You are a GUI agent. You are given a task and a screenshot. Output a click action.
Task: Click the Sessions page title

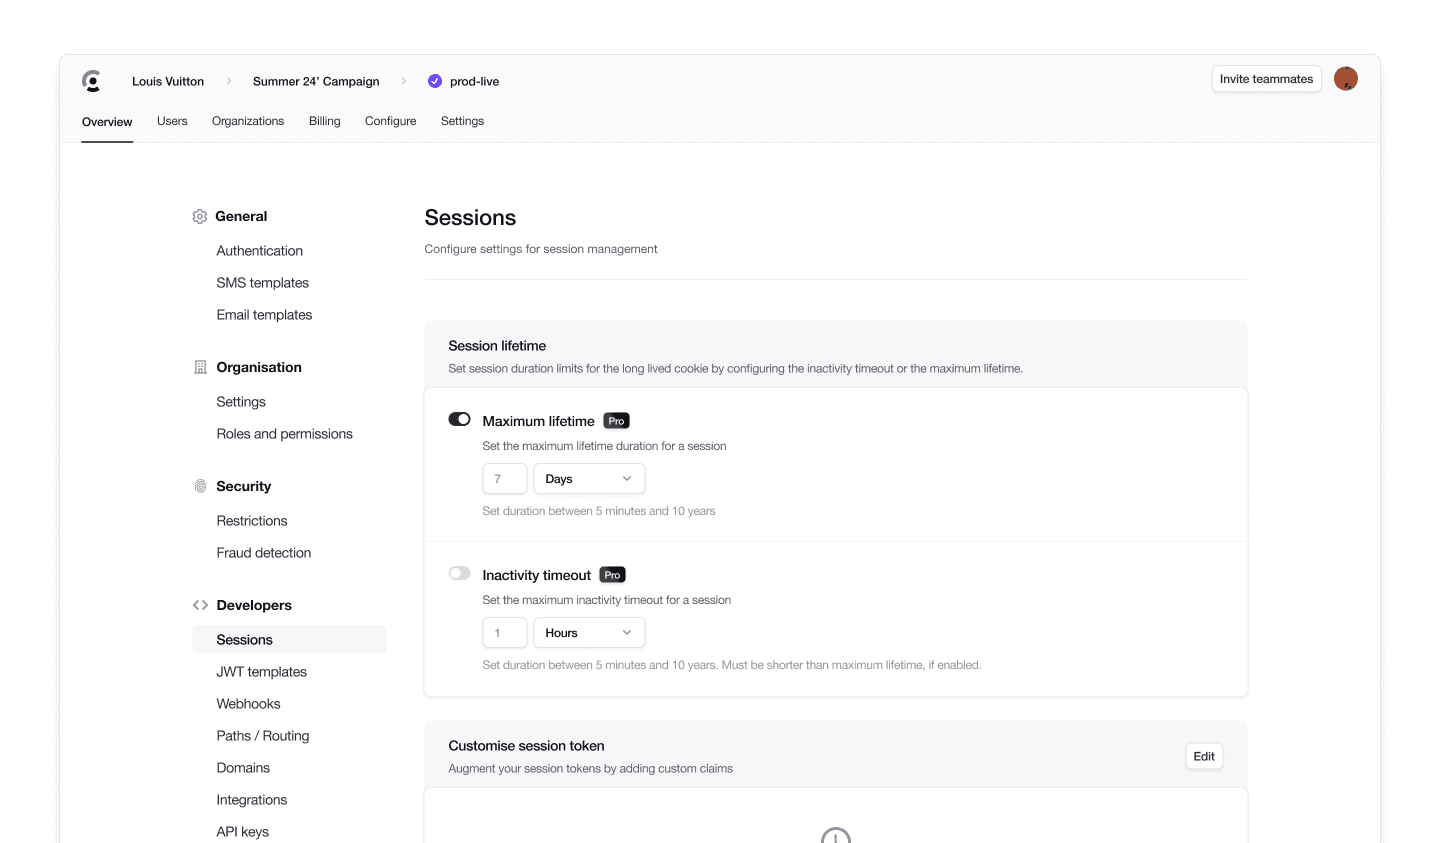click(x=470, y=218)
